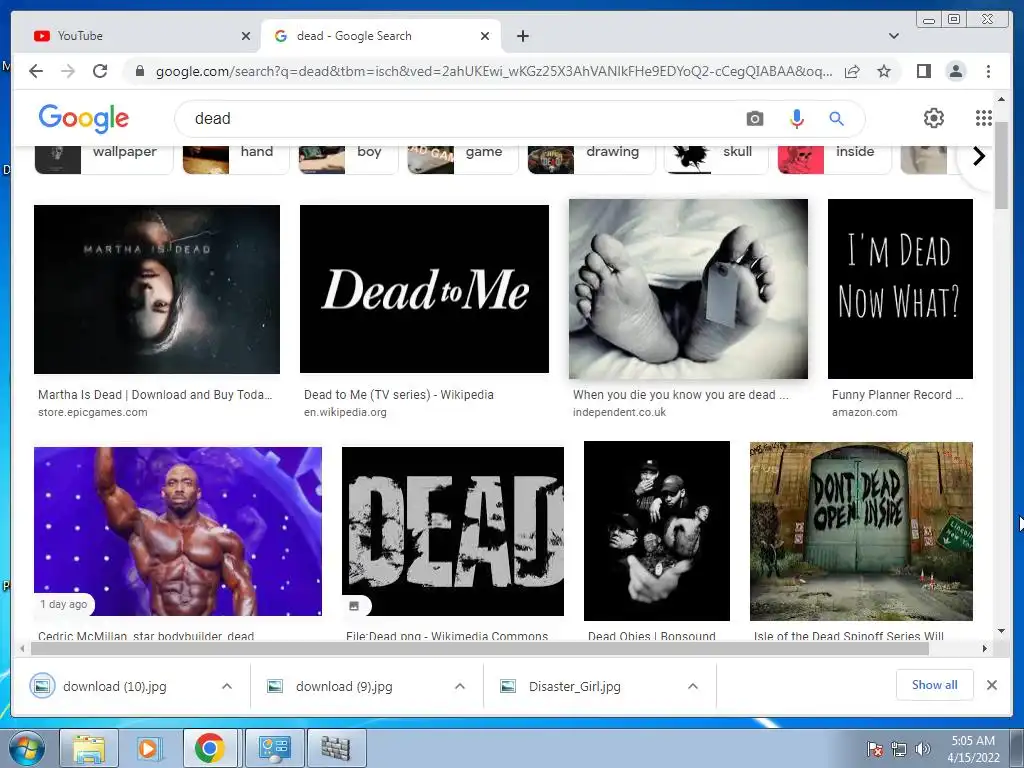
Task: Show all downloads
Action: (x=935, y=685)
